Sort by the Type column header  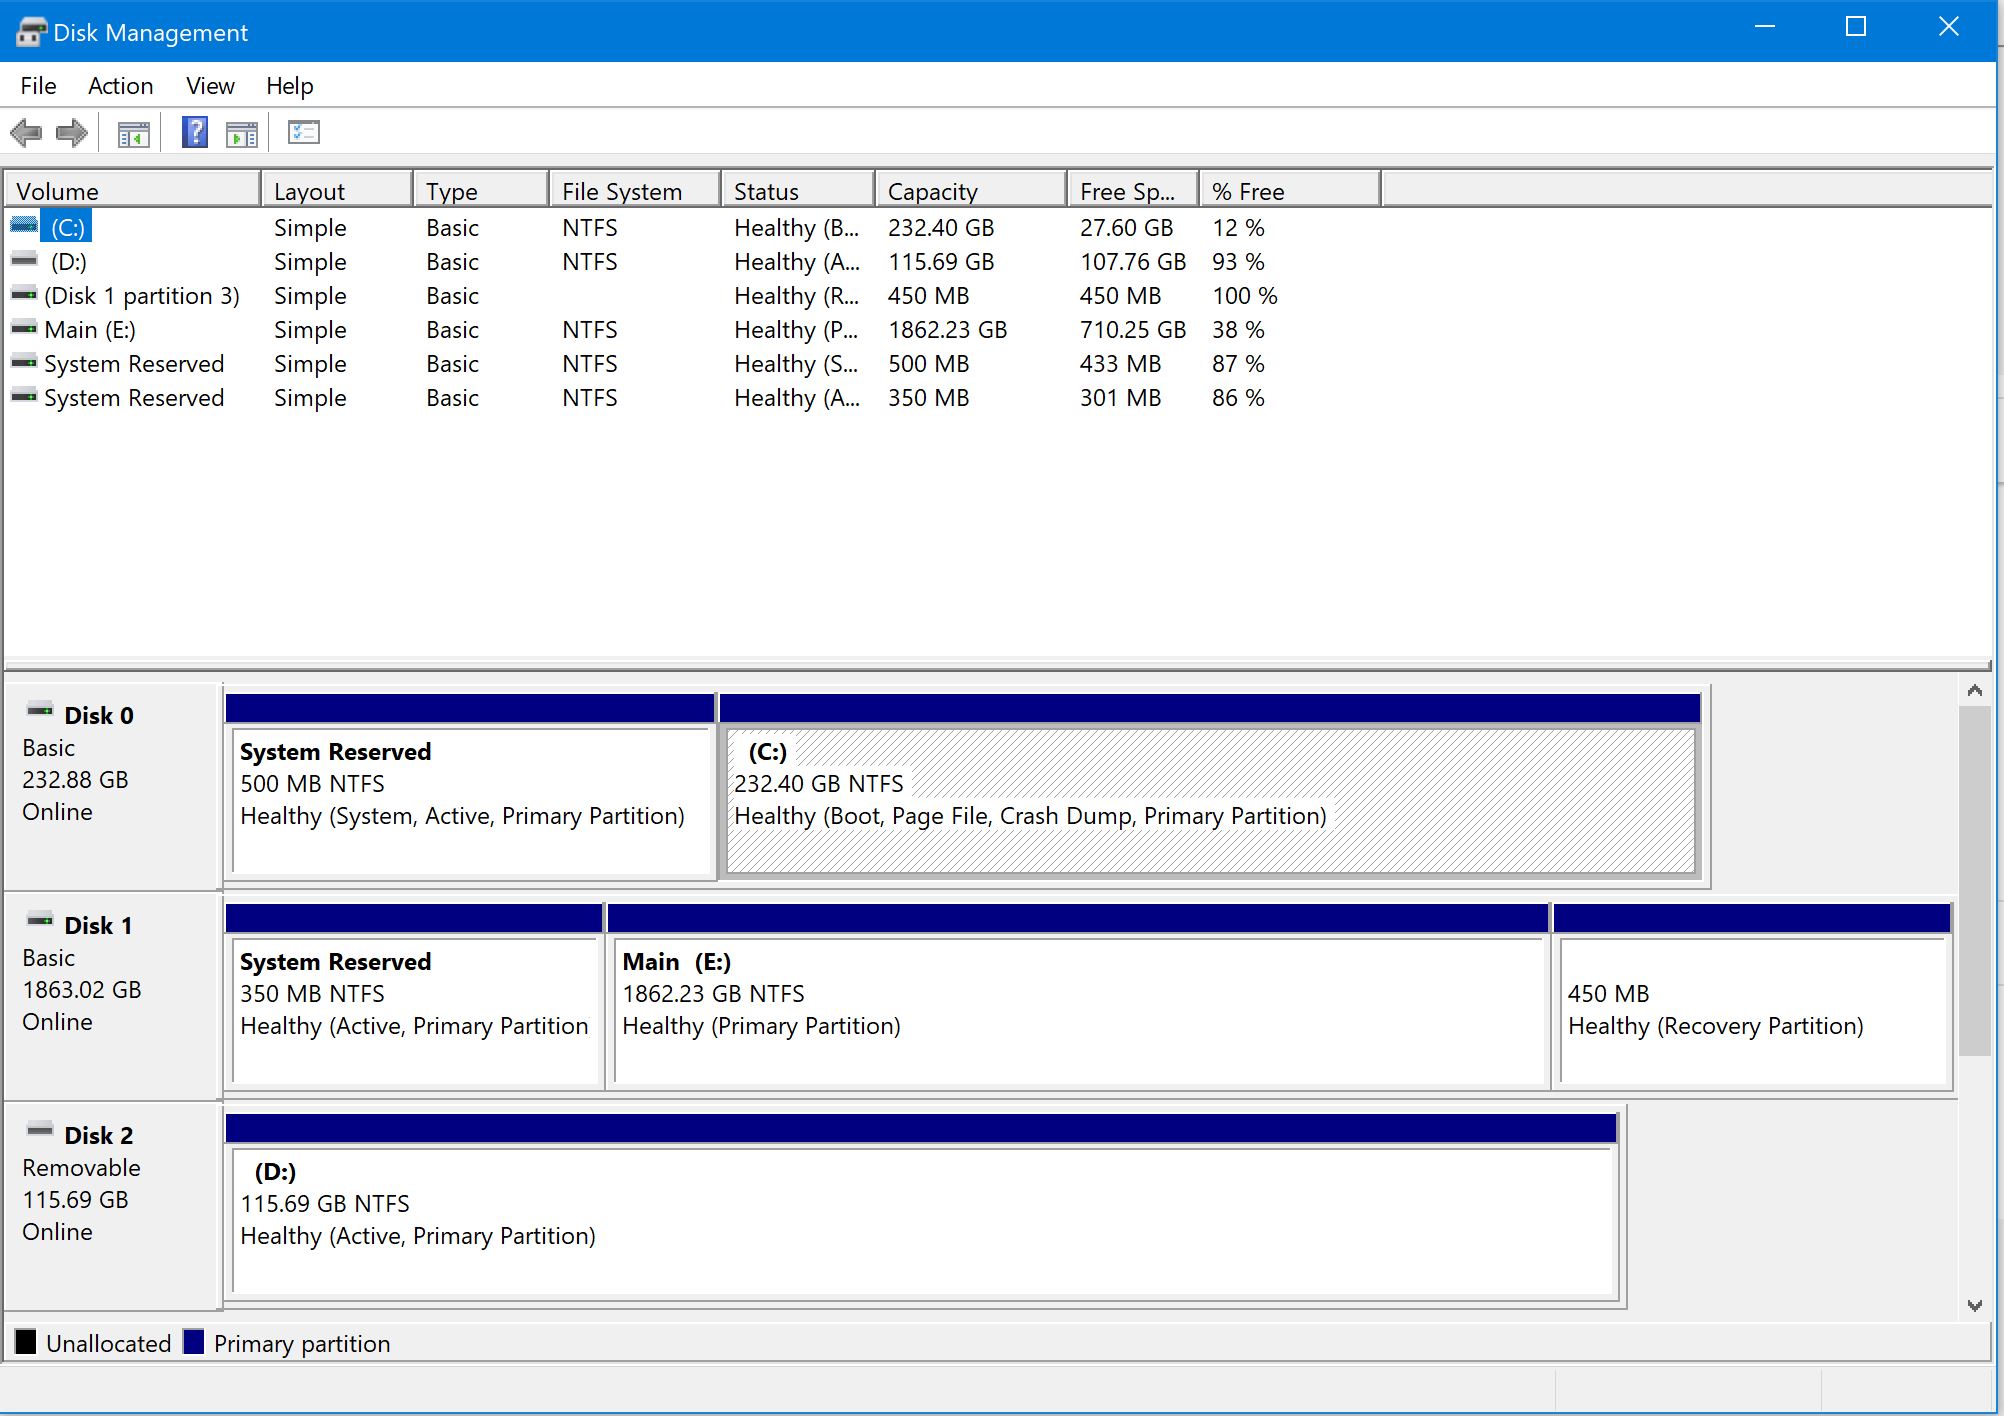(x=481, y=191)
